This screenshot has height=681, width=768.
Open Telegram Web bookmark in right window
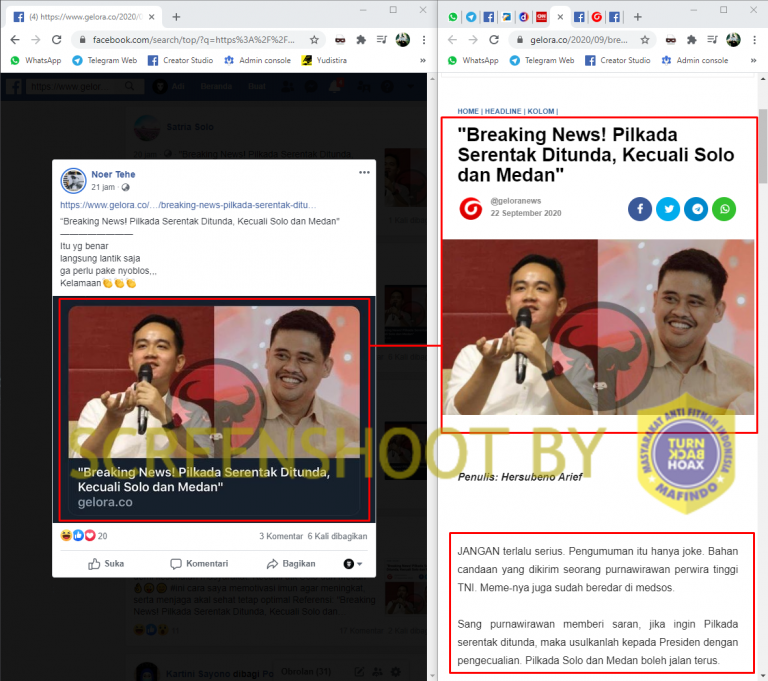pyautogui.click(x=542, y=60)
